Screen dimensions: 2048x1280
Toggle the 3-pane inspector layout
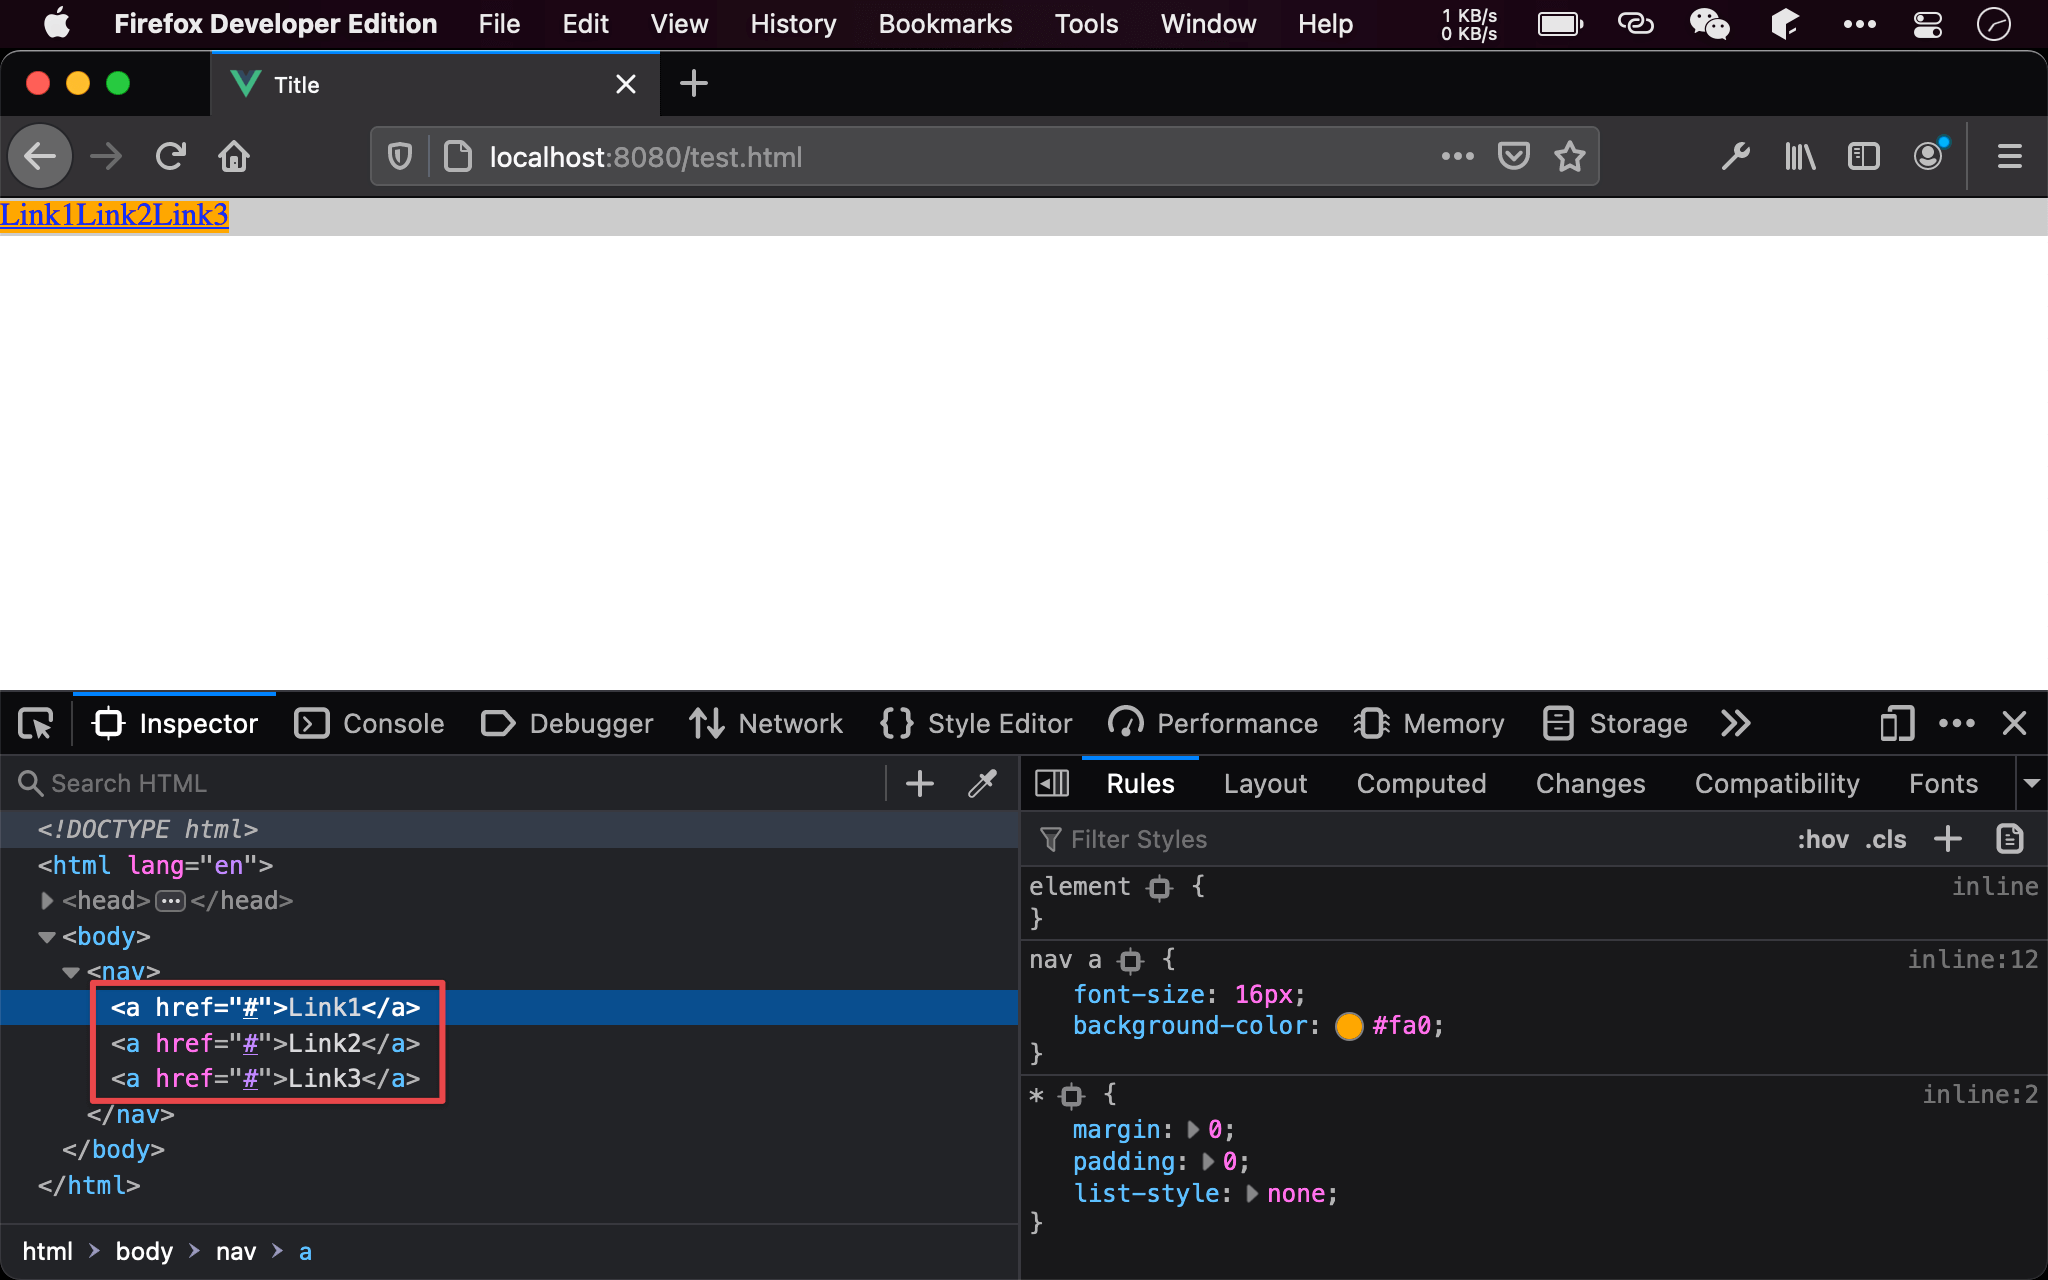(1051, 783)
